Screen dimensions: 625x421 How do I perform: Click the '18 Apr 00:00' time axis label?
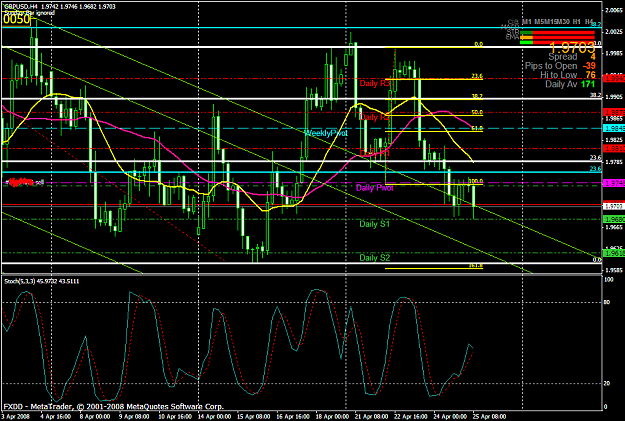(332, 417)
